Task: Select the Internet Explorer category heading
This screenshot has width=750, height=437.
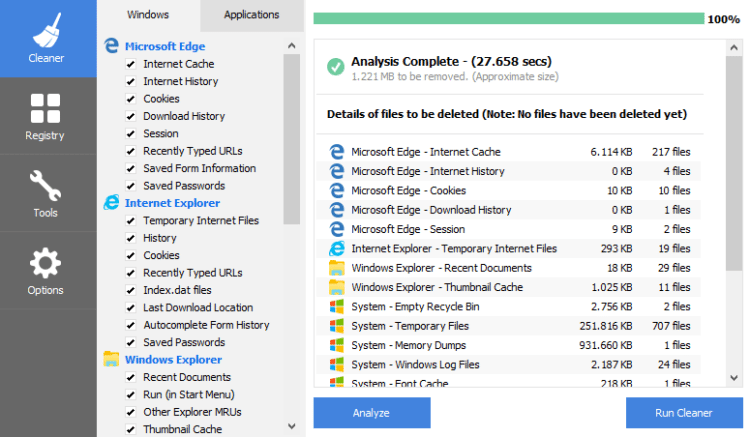Action: tap(172, 203)
